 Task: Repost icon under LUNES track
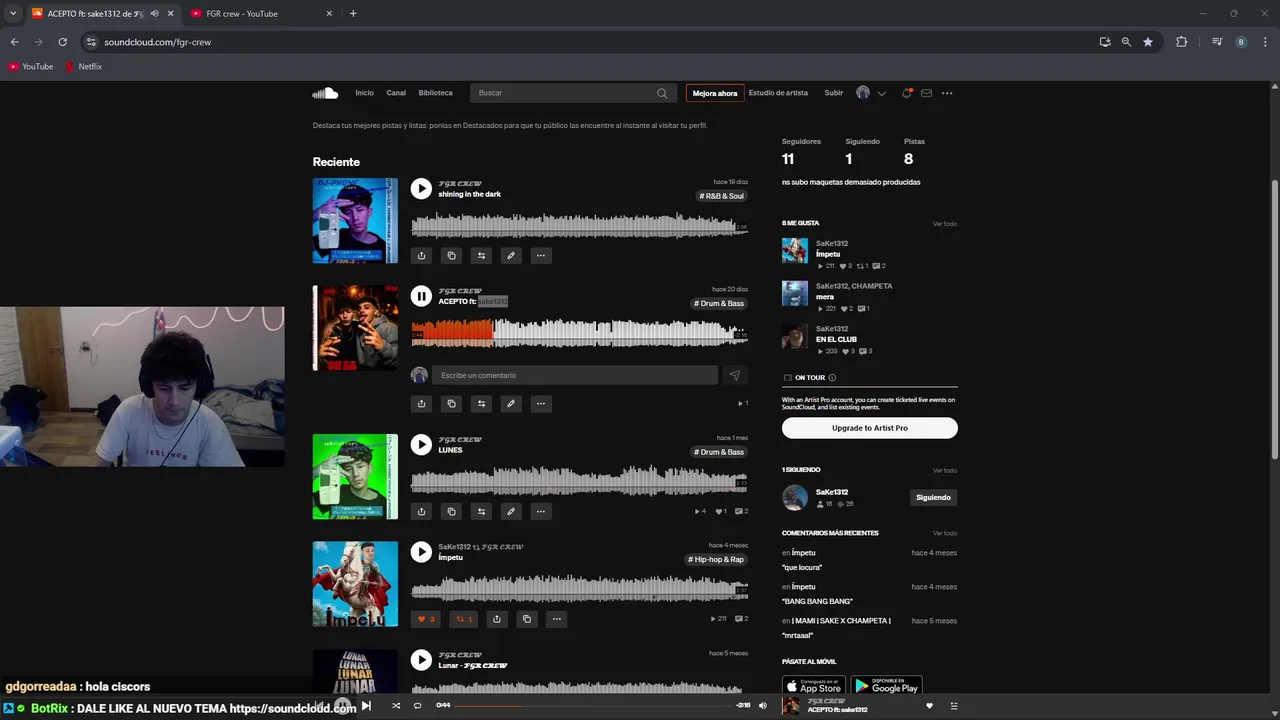(x=481, y=511)
